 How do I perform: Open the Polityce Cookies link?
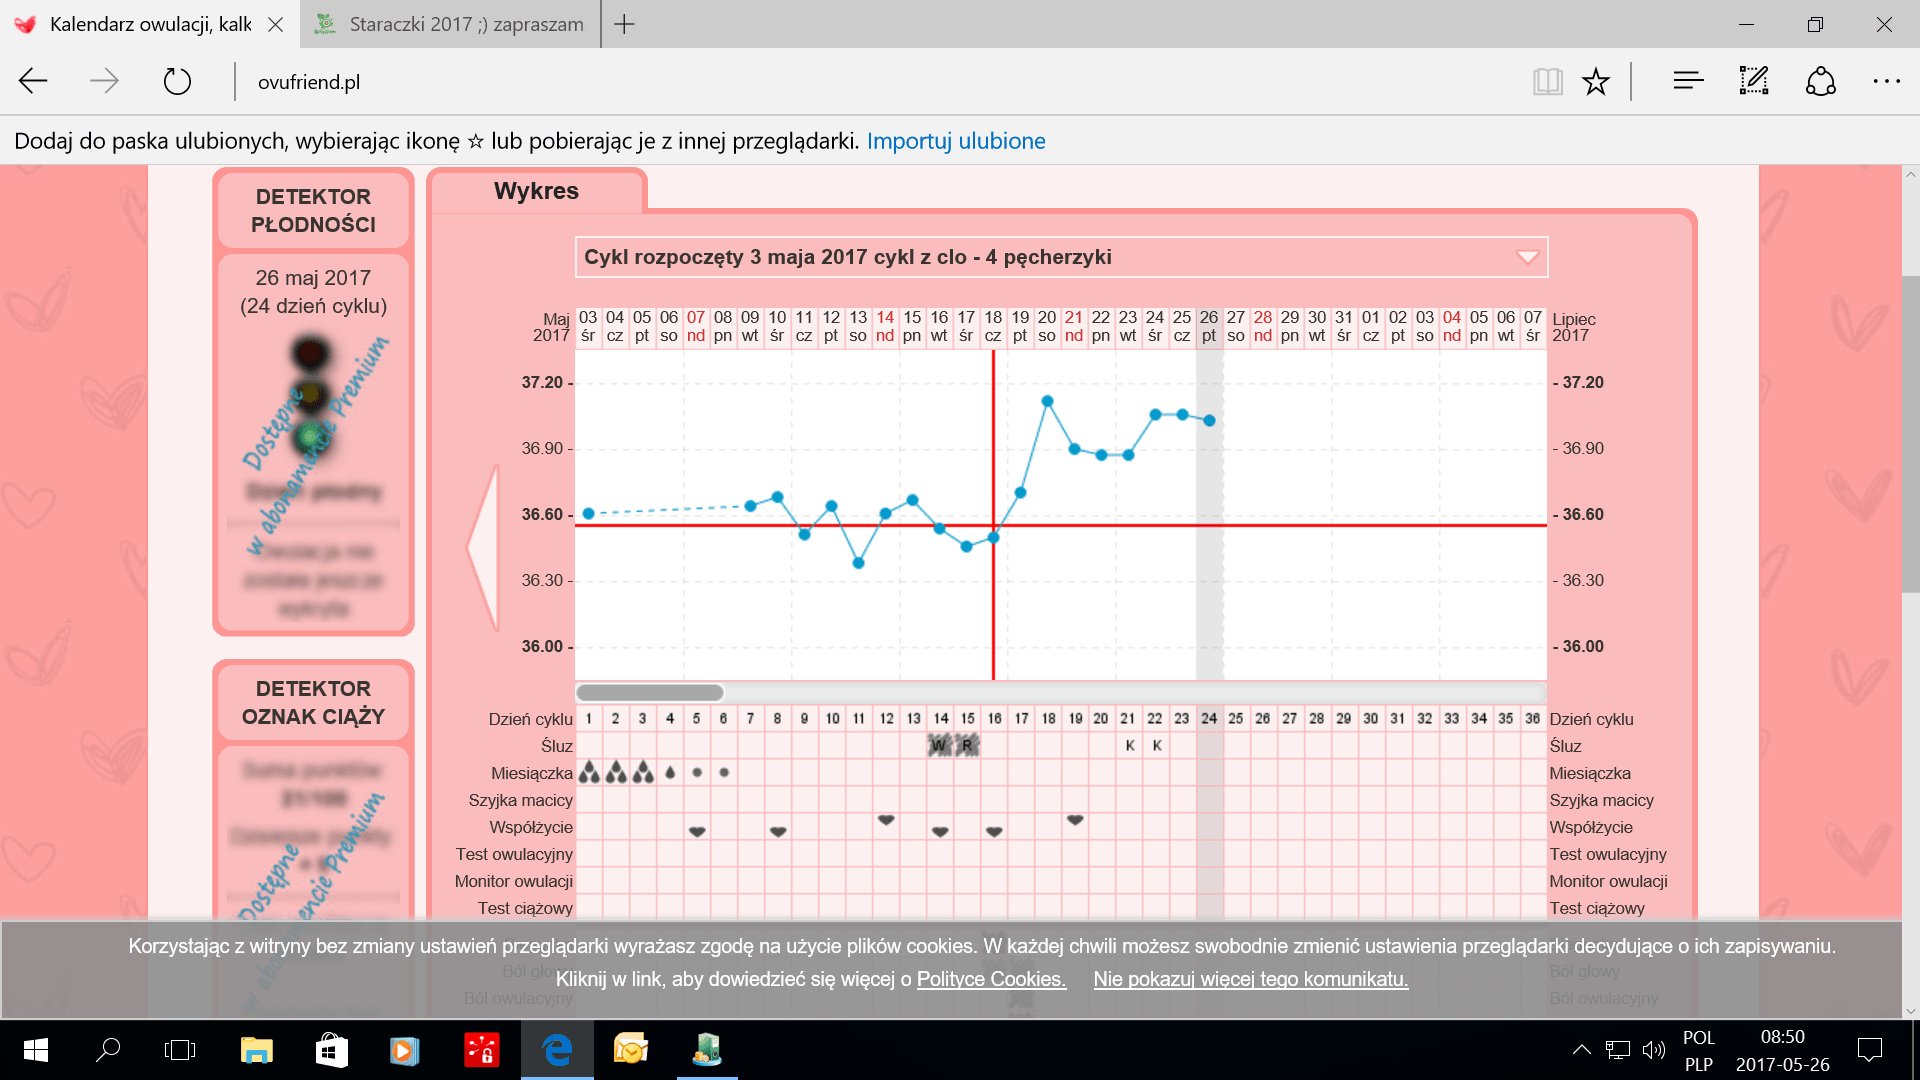coord(990,979)
